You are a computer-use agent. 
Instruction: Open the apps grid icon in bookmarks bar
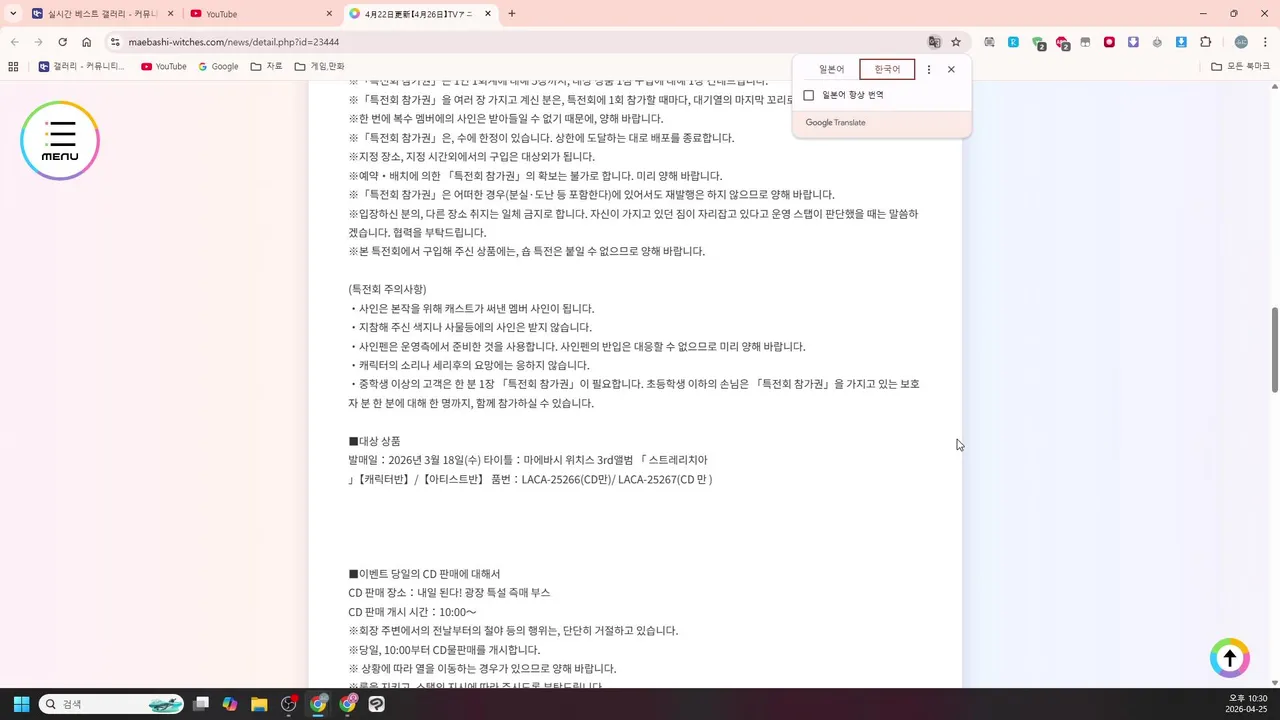(13, 67)
